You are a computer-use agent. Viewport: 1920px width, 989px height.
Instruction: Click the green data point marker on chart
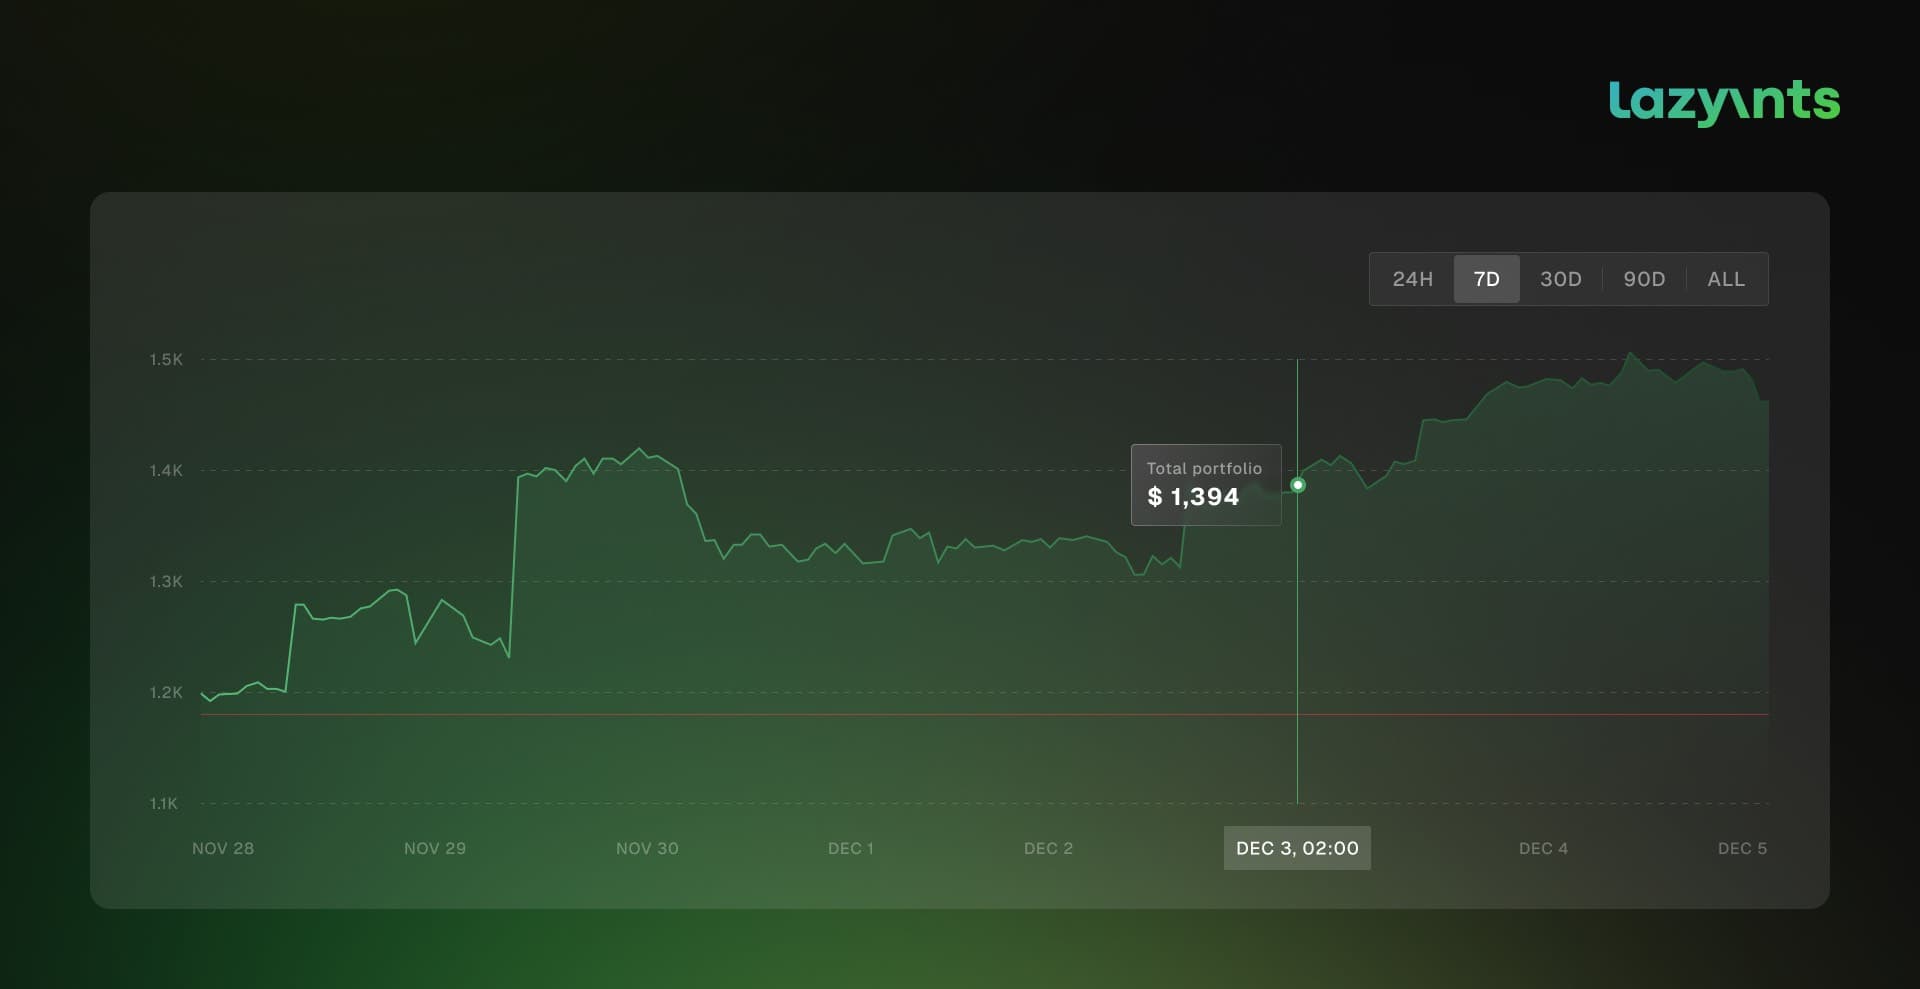[x=1297, y=485]
